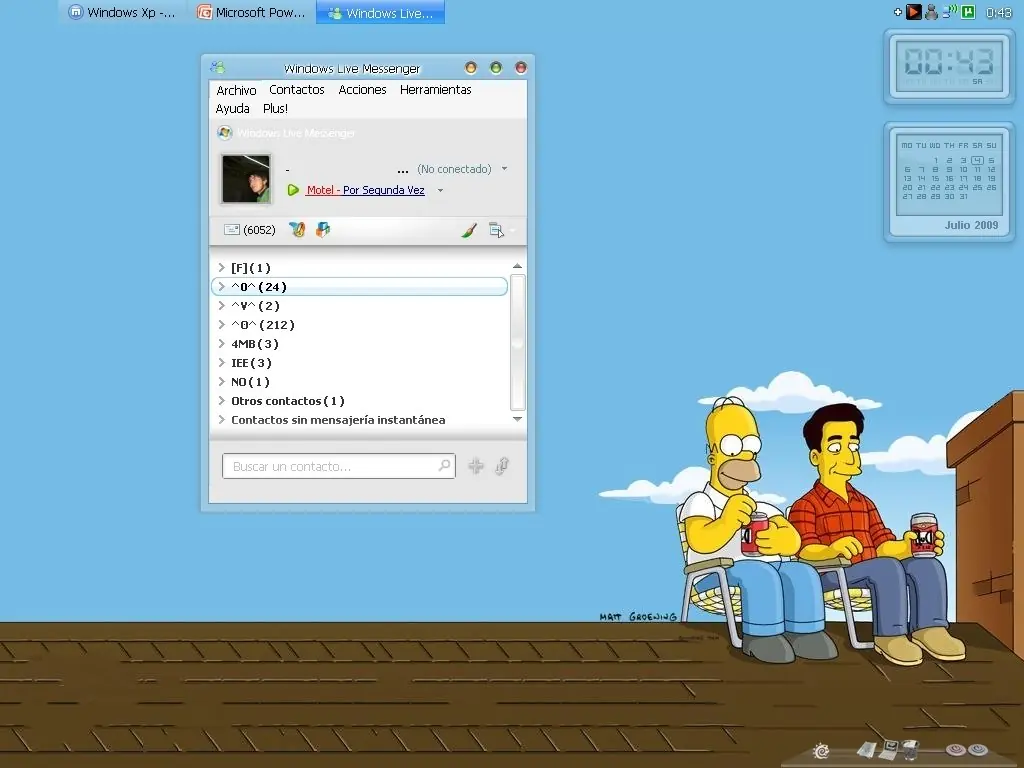This screenshot has height=768, width=1024.
Task: Open the Contactos menu
Action: pos(297,89)
